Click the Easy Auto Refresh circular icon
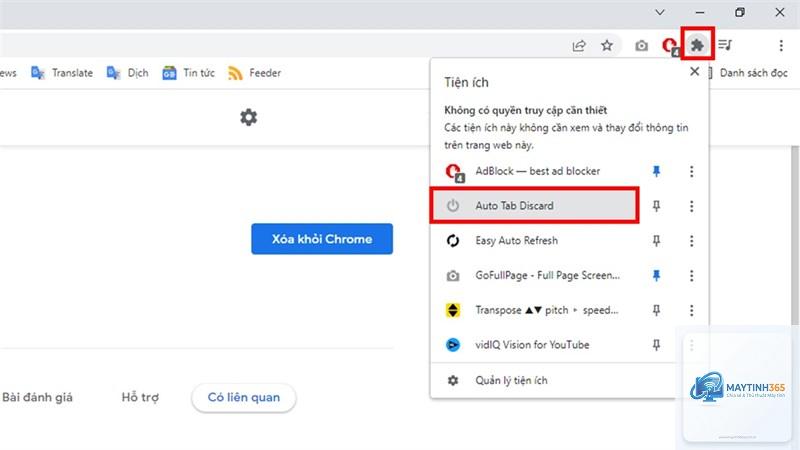 (453, 240)
